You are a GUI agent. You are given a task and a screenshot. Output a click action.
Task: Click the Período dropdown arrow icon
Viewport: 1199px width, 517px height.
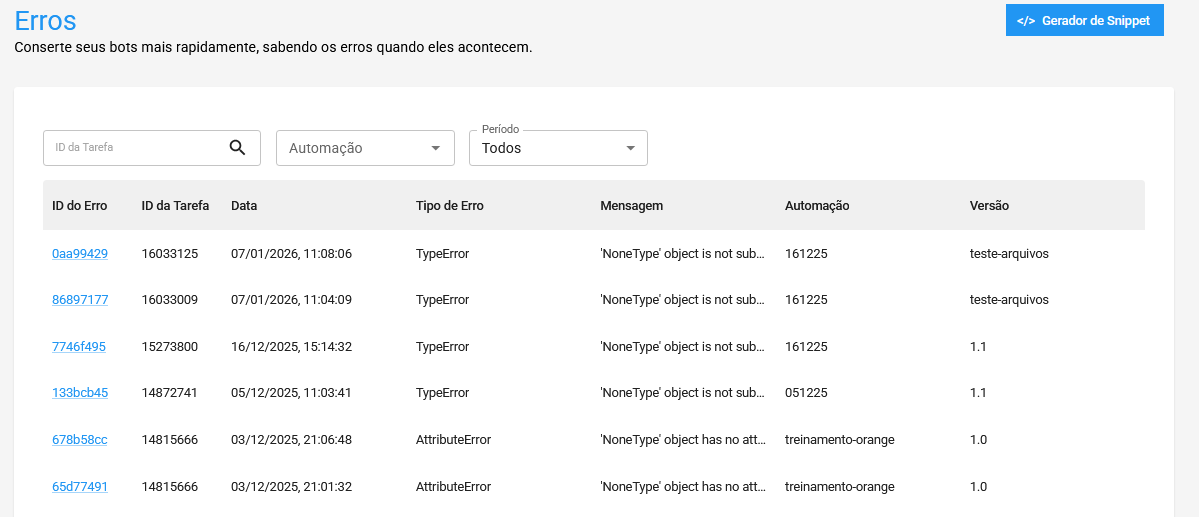630,148
